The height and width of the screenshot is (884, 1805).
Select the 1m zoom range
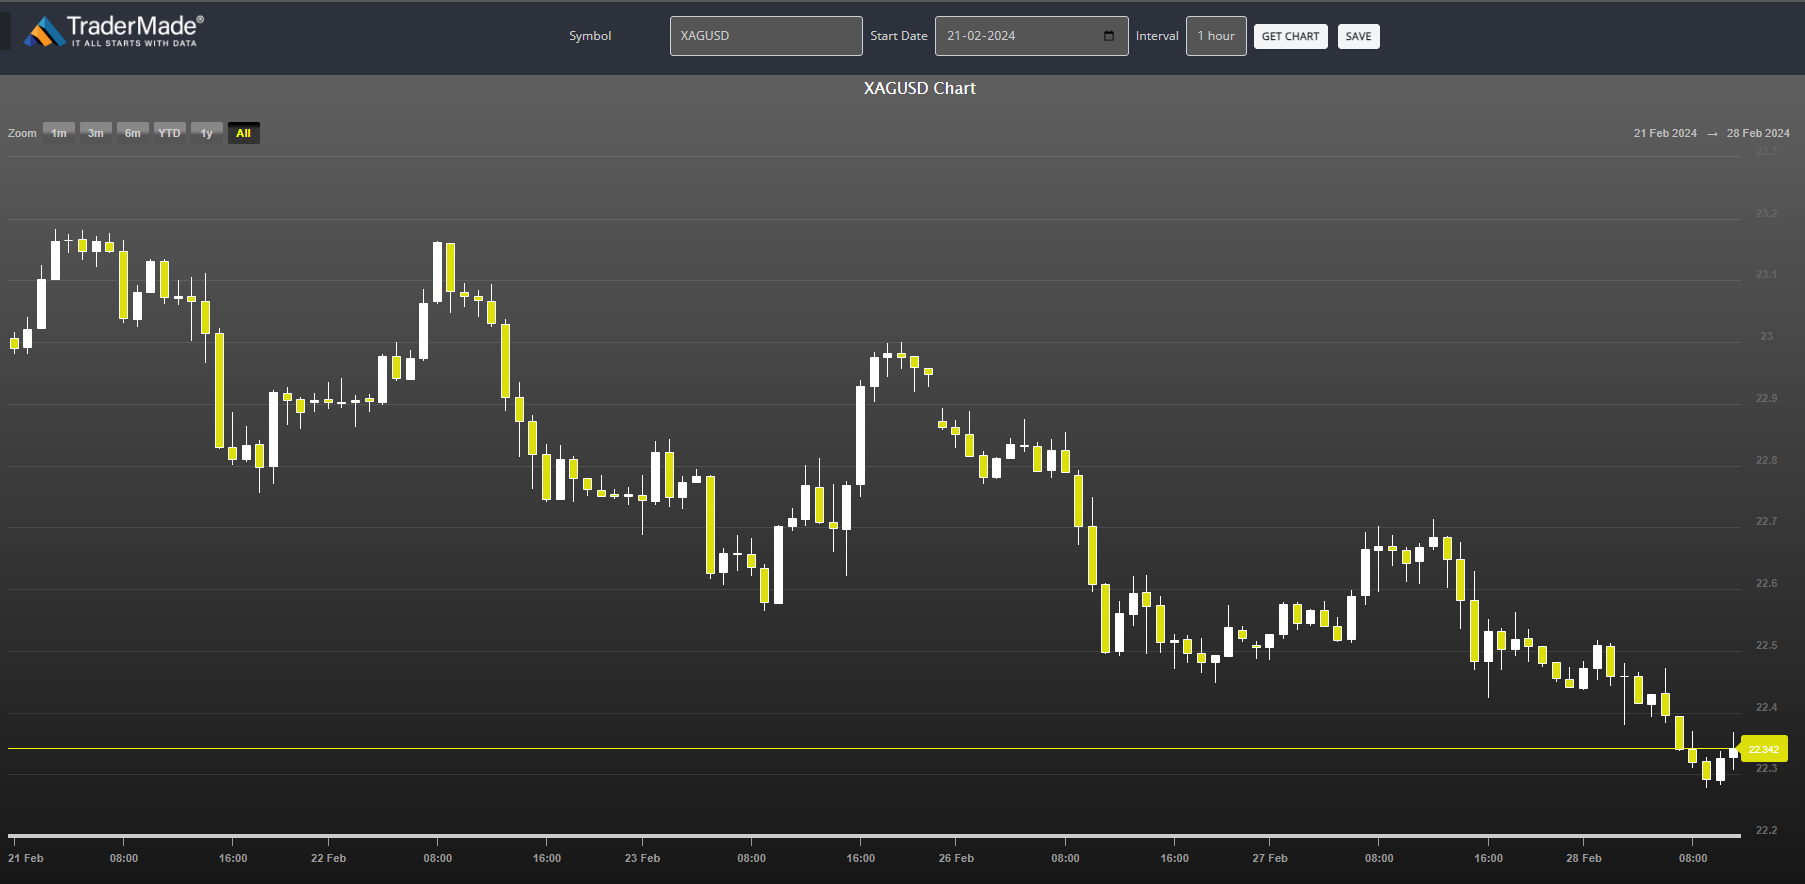click(x=59, y=133)
